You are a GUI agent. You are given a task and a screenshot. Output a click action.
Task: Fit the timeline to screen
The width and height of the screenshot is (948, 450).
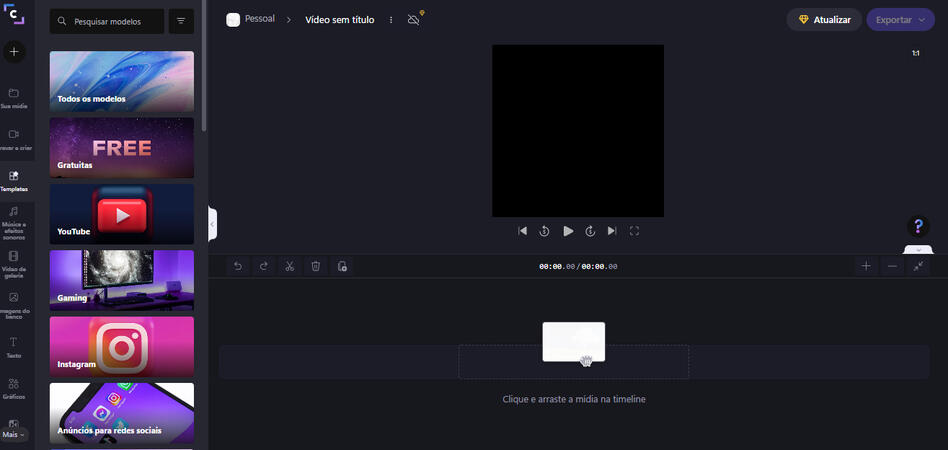[918, 266]
